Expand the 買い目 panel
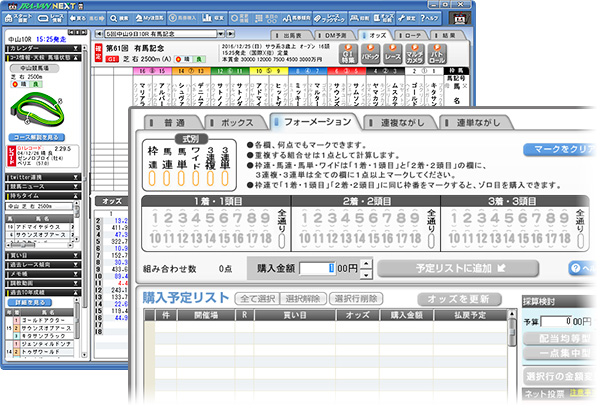The image size is (600, 410). (43, 255)
